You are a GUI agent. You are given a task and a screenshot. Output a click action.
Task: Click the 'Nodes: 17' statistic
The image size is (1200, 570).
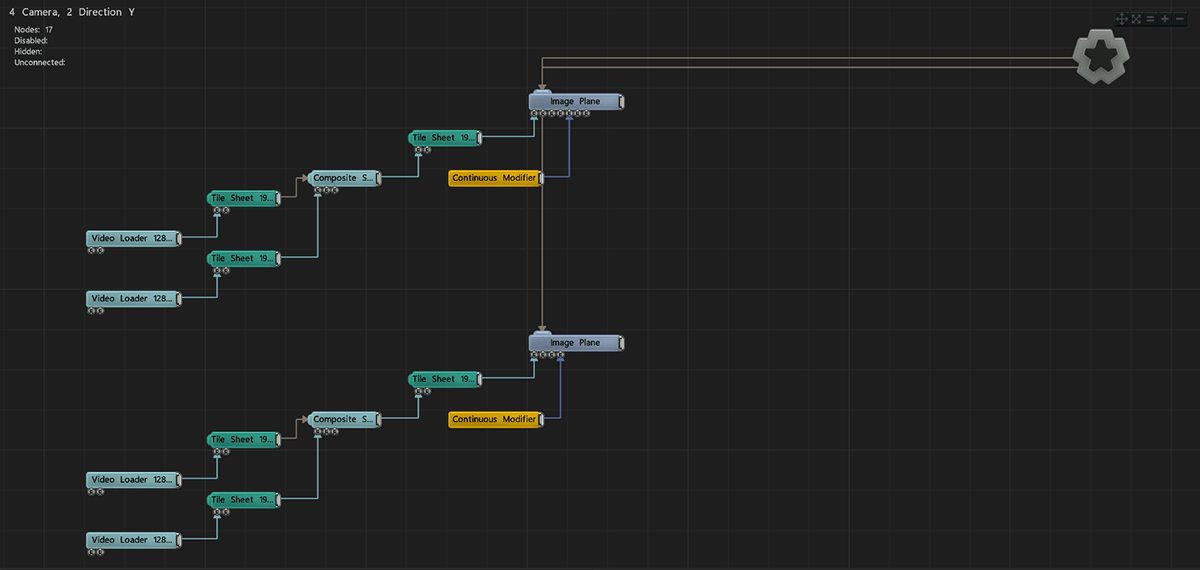click(x=34, y=30)
